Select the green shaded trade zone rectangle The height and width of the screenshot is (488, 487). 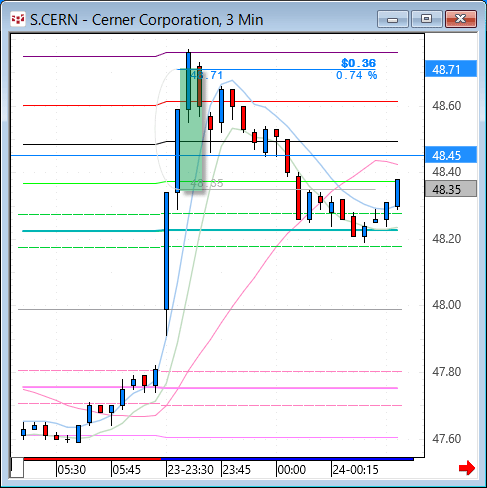pos(191,130)
